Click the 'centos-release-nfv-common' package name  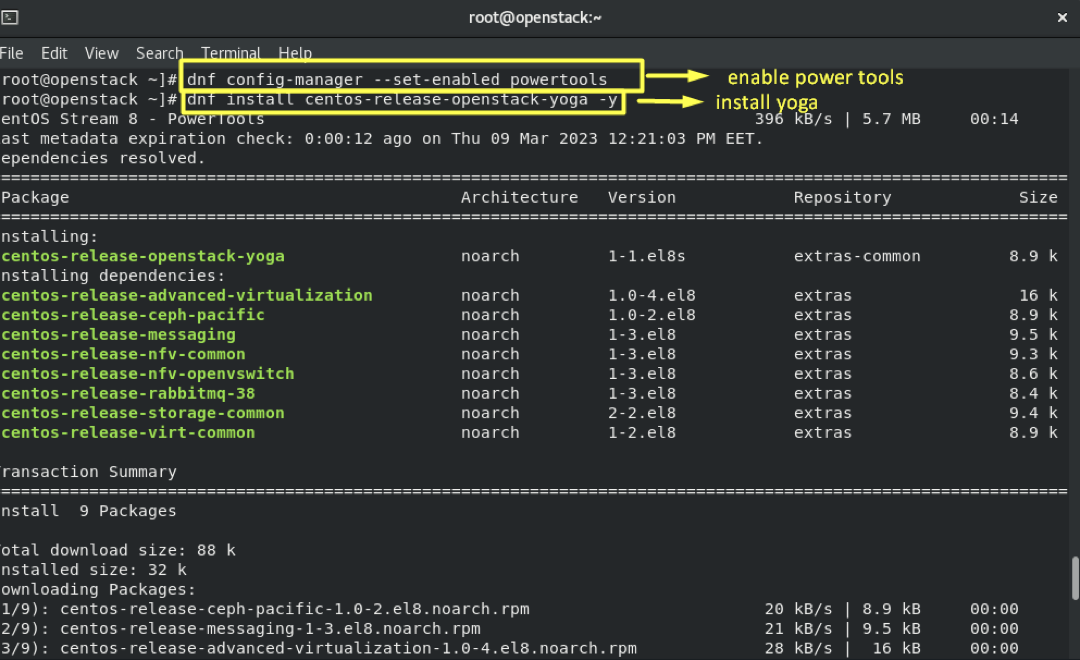pyautogui.click(x=123, y=354)
